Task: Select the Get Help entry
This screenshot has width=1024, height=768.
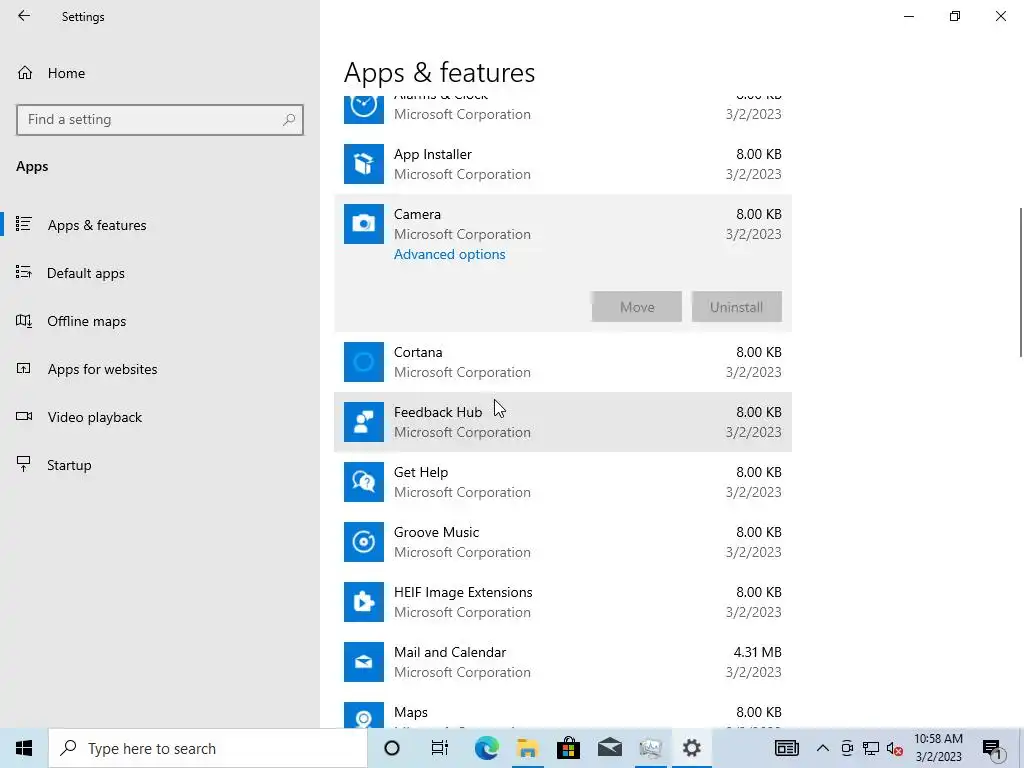Action: [563, 482]
